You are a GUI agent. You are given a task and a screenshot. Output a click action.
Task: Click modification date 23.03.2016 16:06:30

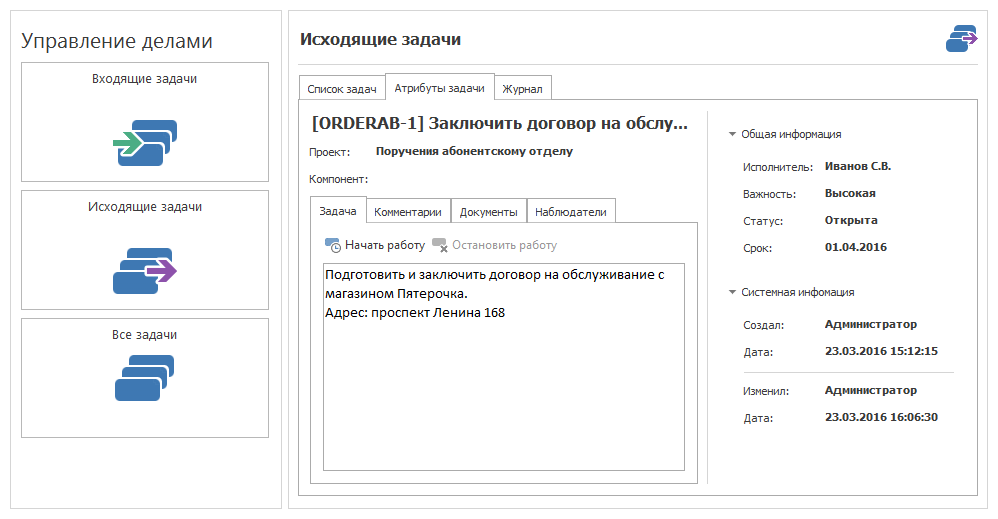[x=882, y=417]
